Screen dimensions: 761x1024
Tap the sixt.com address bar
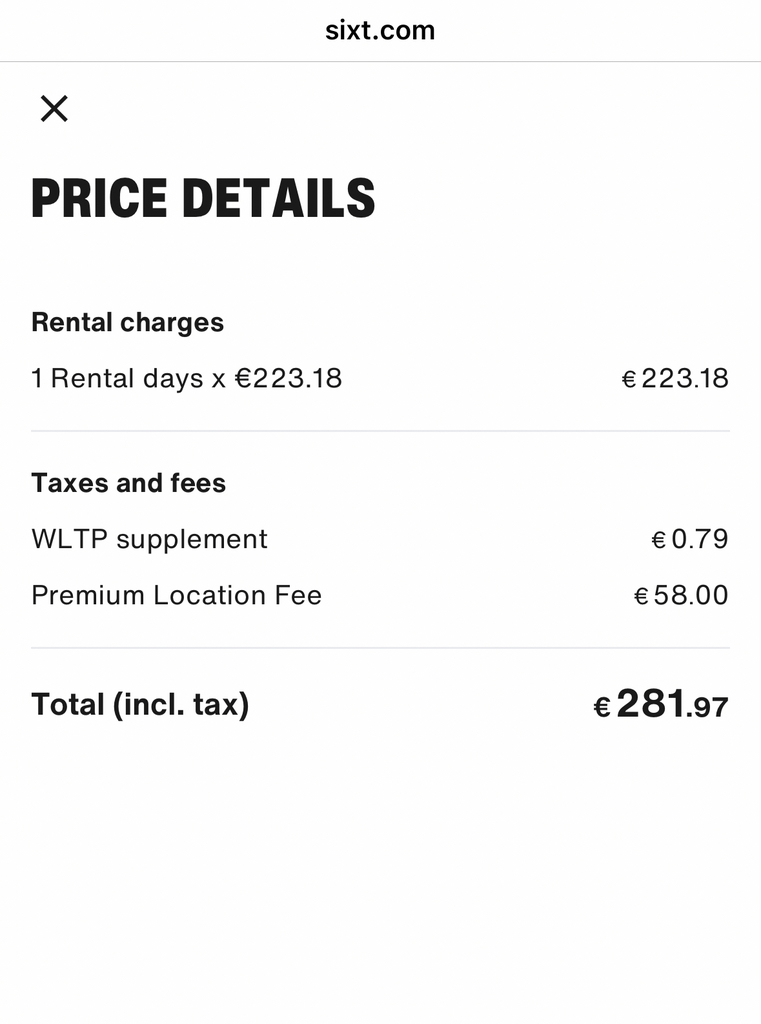tap(380, 30)
